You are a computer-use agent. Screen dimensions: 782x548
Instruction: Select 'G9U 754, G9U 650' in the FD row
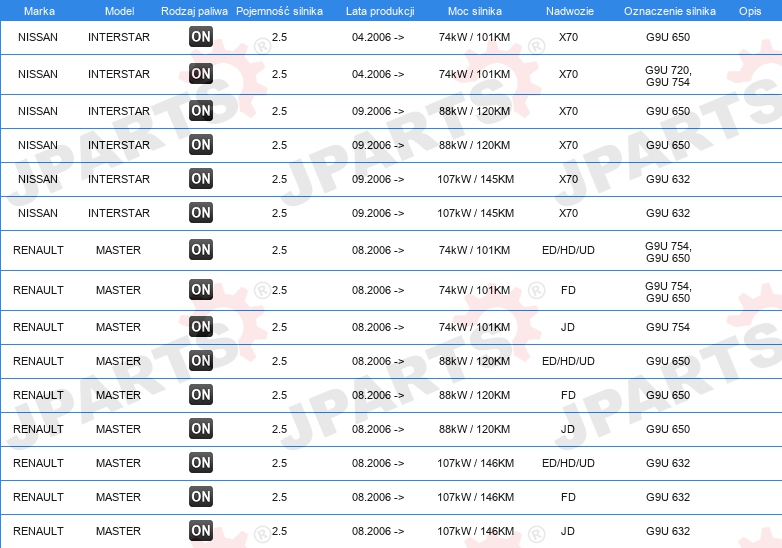pos(668,292)
